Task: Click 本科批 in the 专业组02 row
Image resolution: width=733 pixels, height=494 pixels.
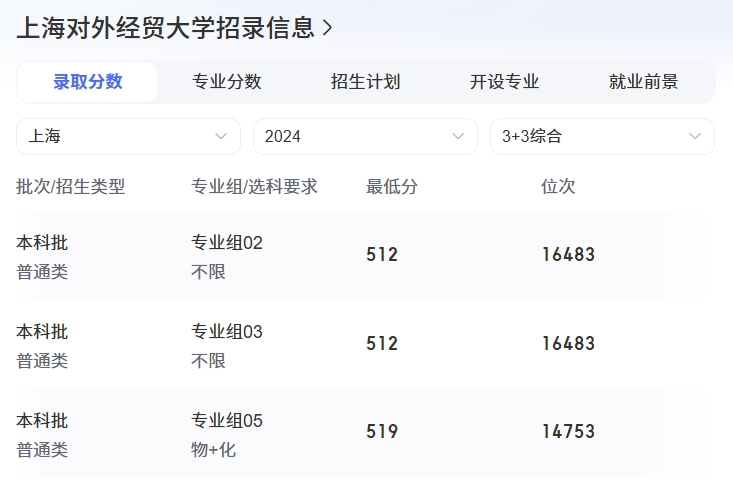Action: pyautogui.click(x=42, y=243)
